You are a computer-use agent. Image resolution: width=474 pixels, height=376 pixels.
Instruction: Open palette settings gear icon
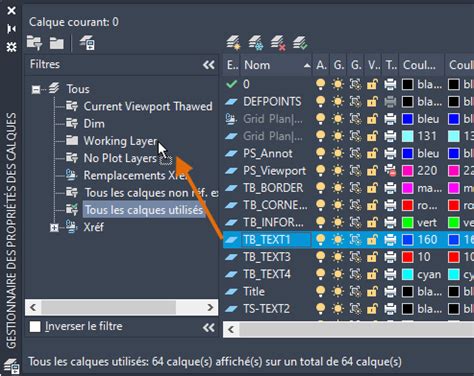click(11, 47)
